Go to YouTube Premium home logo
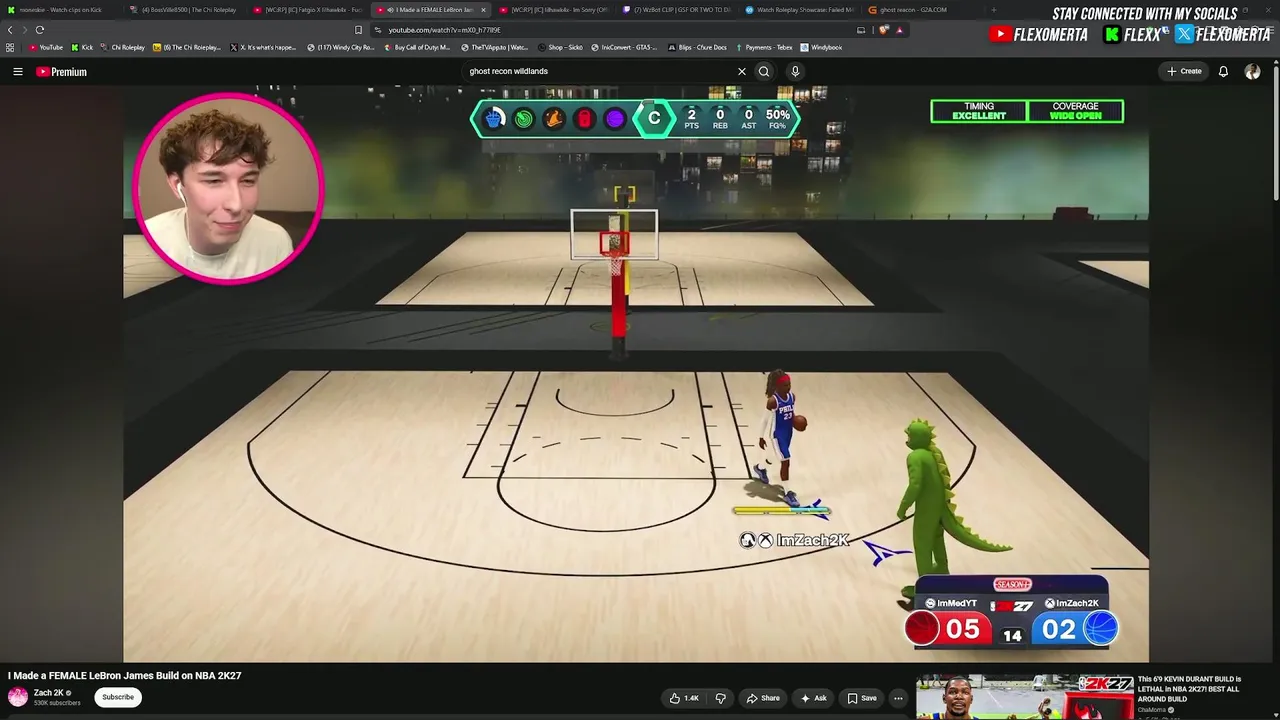Viewport: 1280px width, 720px height. coord(62,72)
